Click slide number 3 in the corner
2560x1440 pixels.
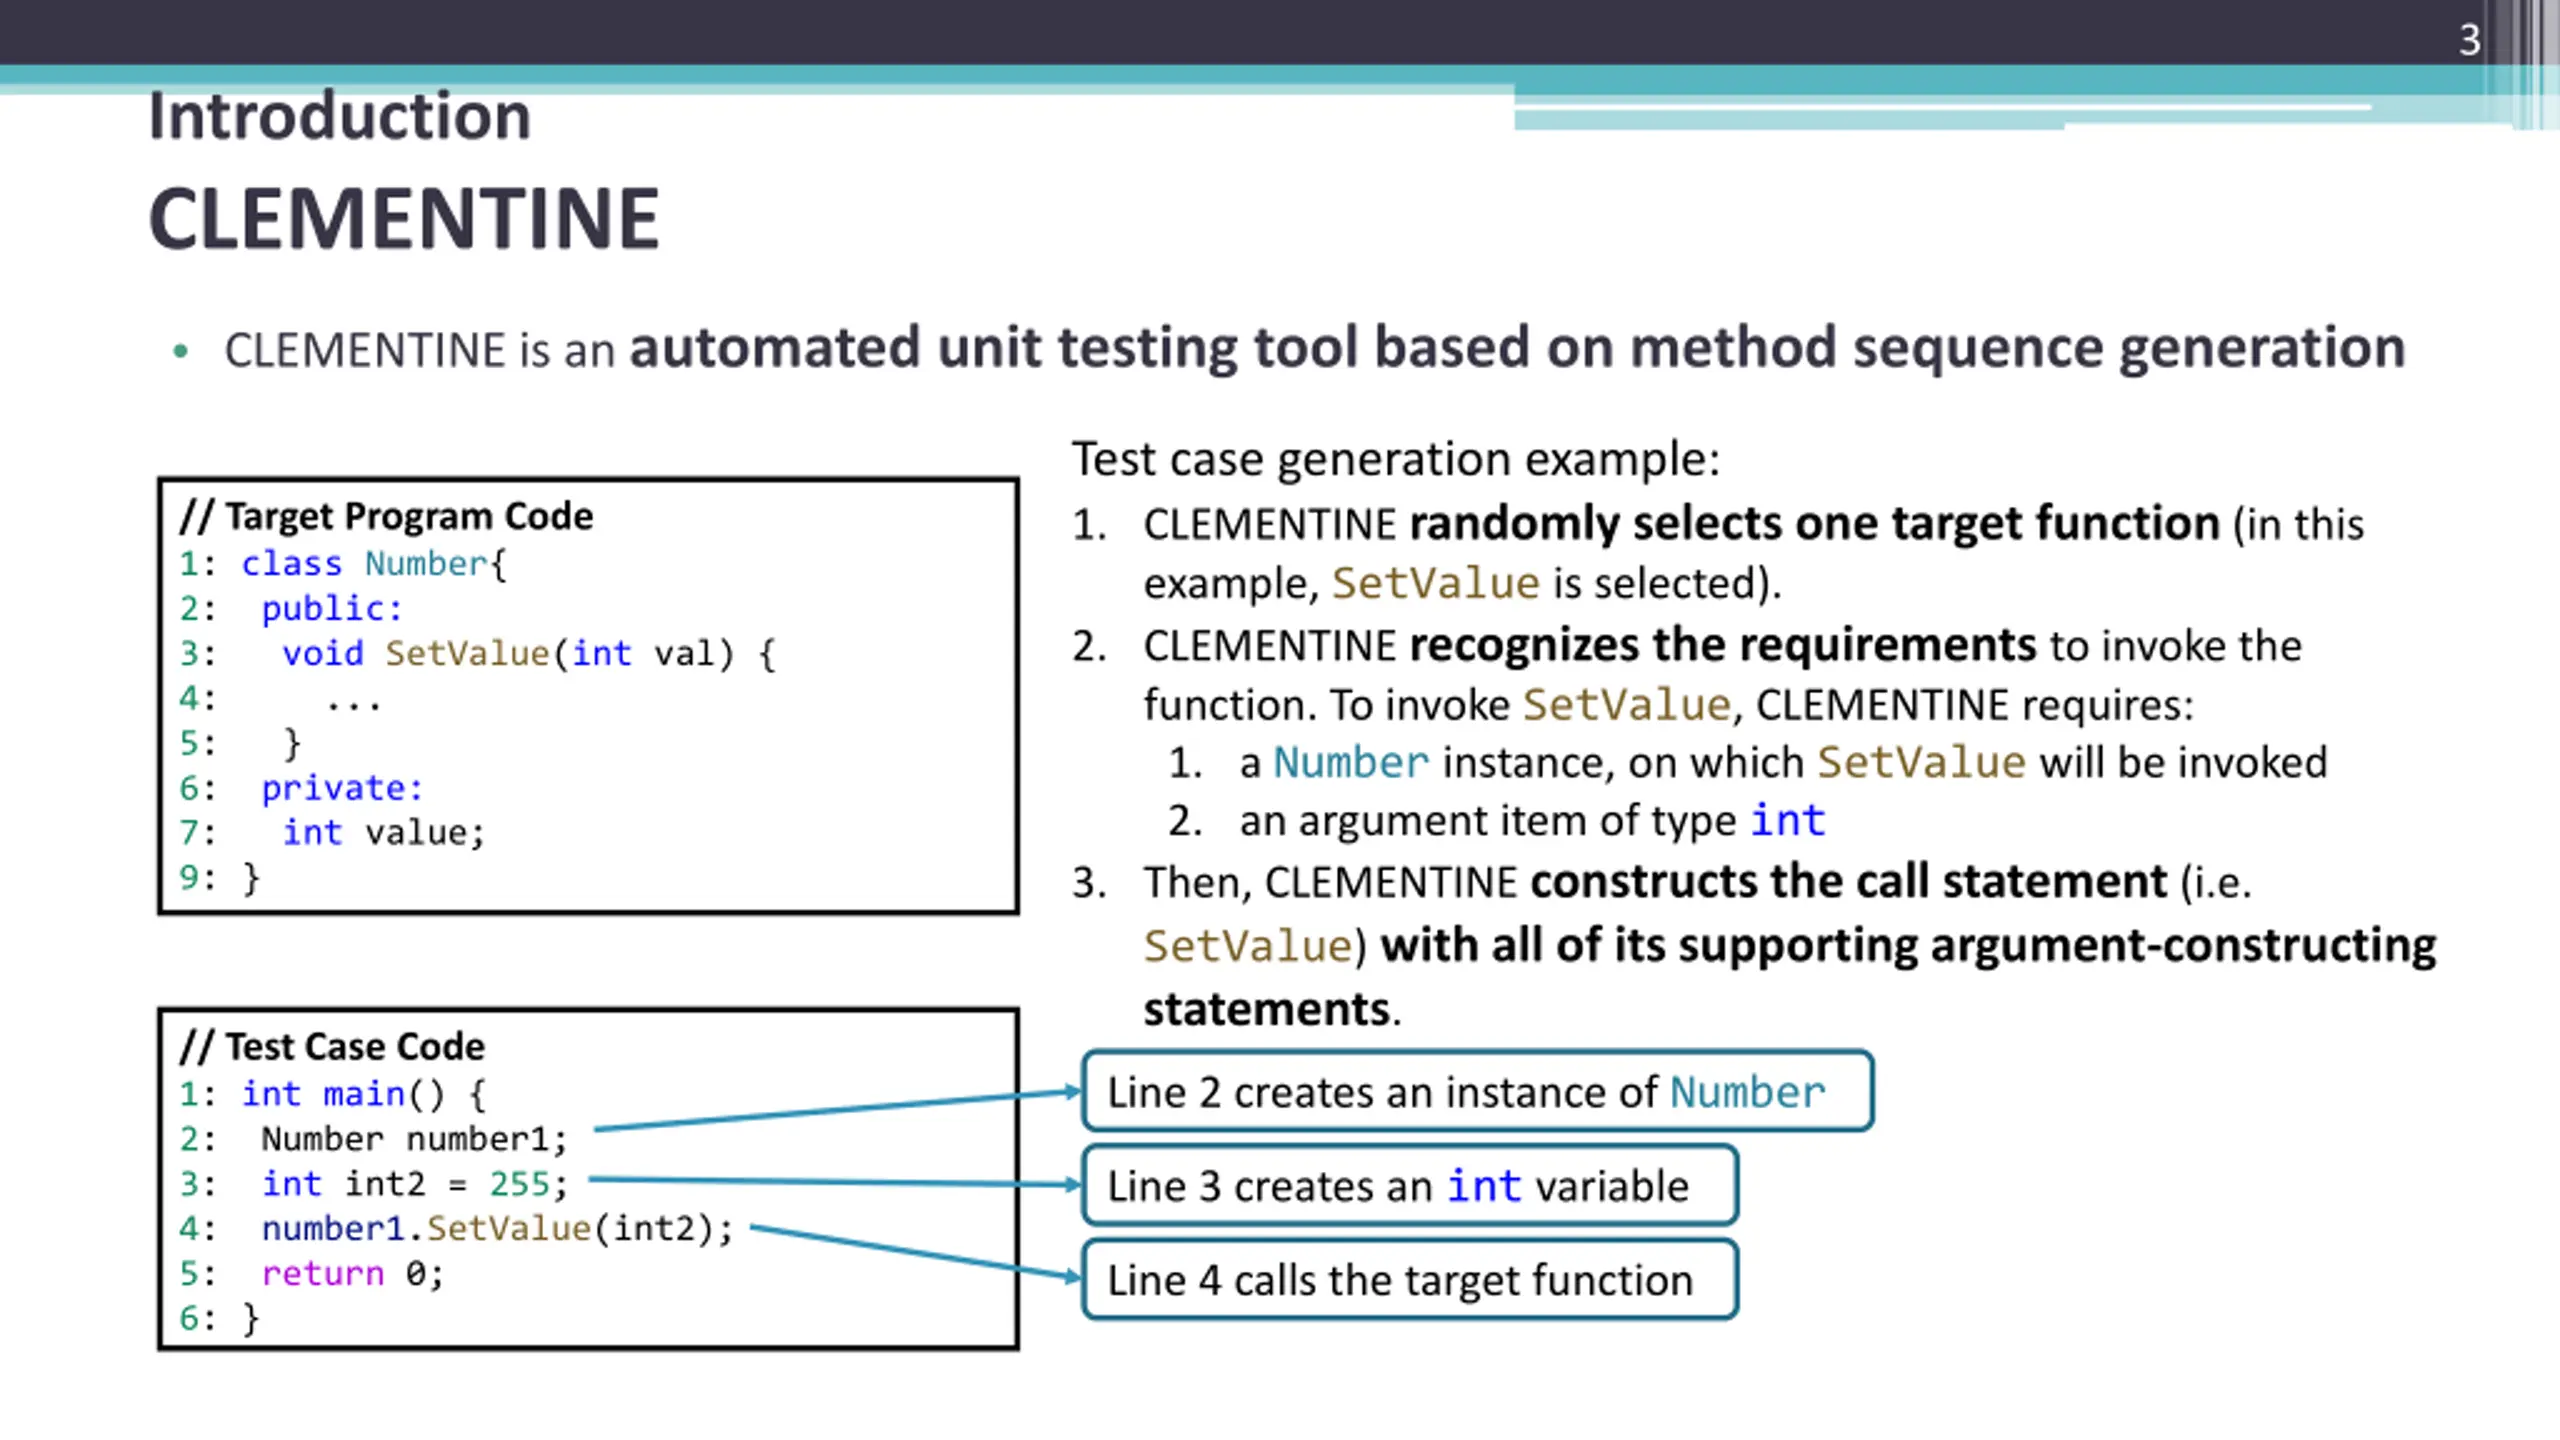click(x=2469, y=40)
